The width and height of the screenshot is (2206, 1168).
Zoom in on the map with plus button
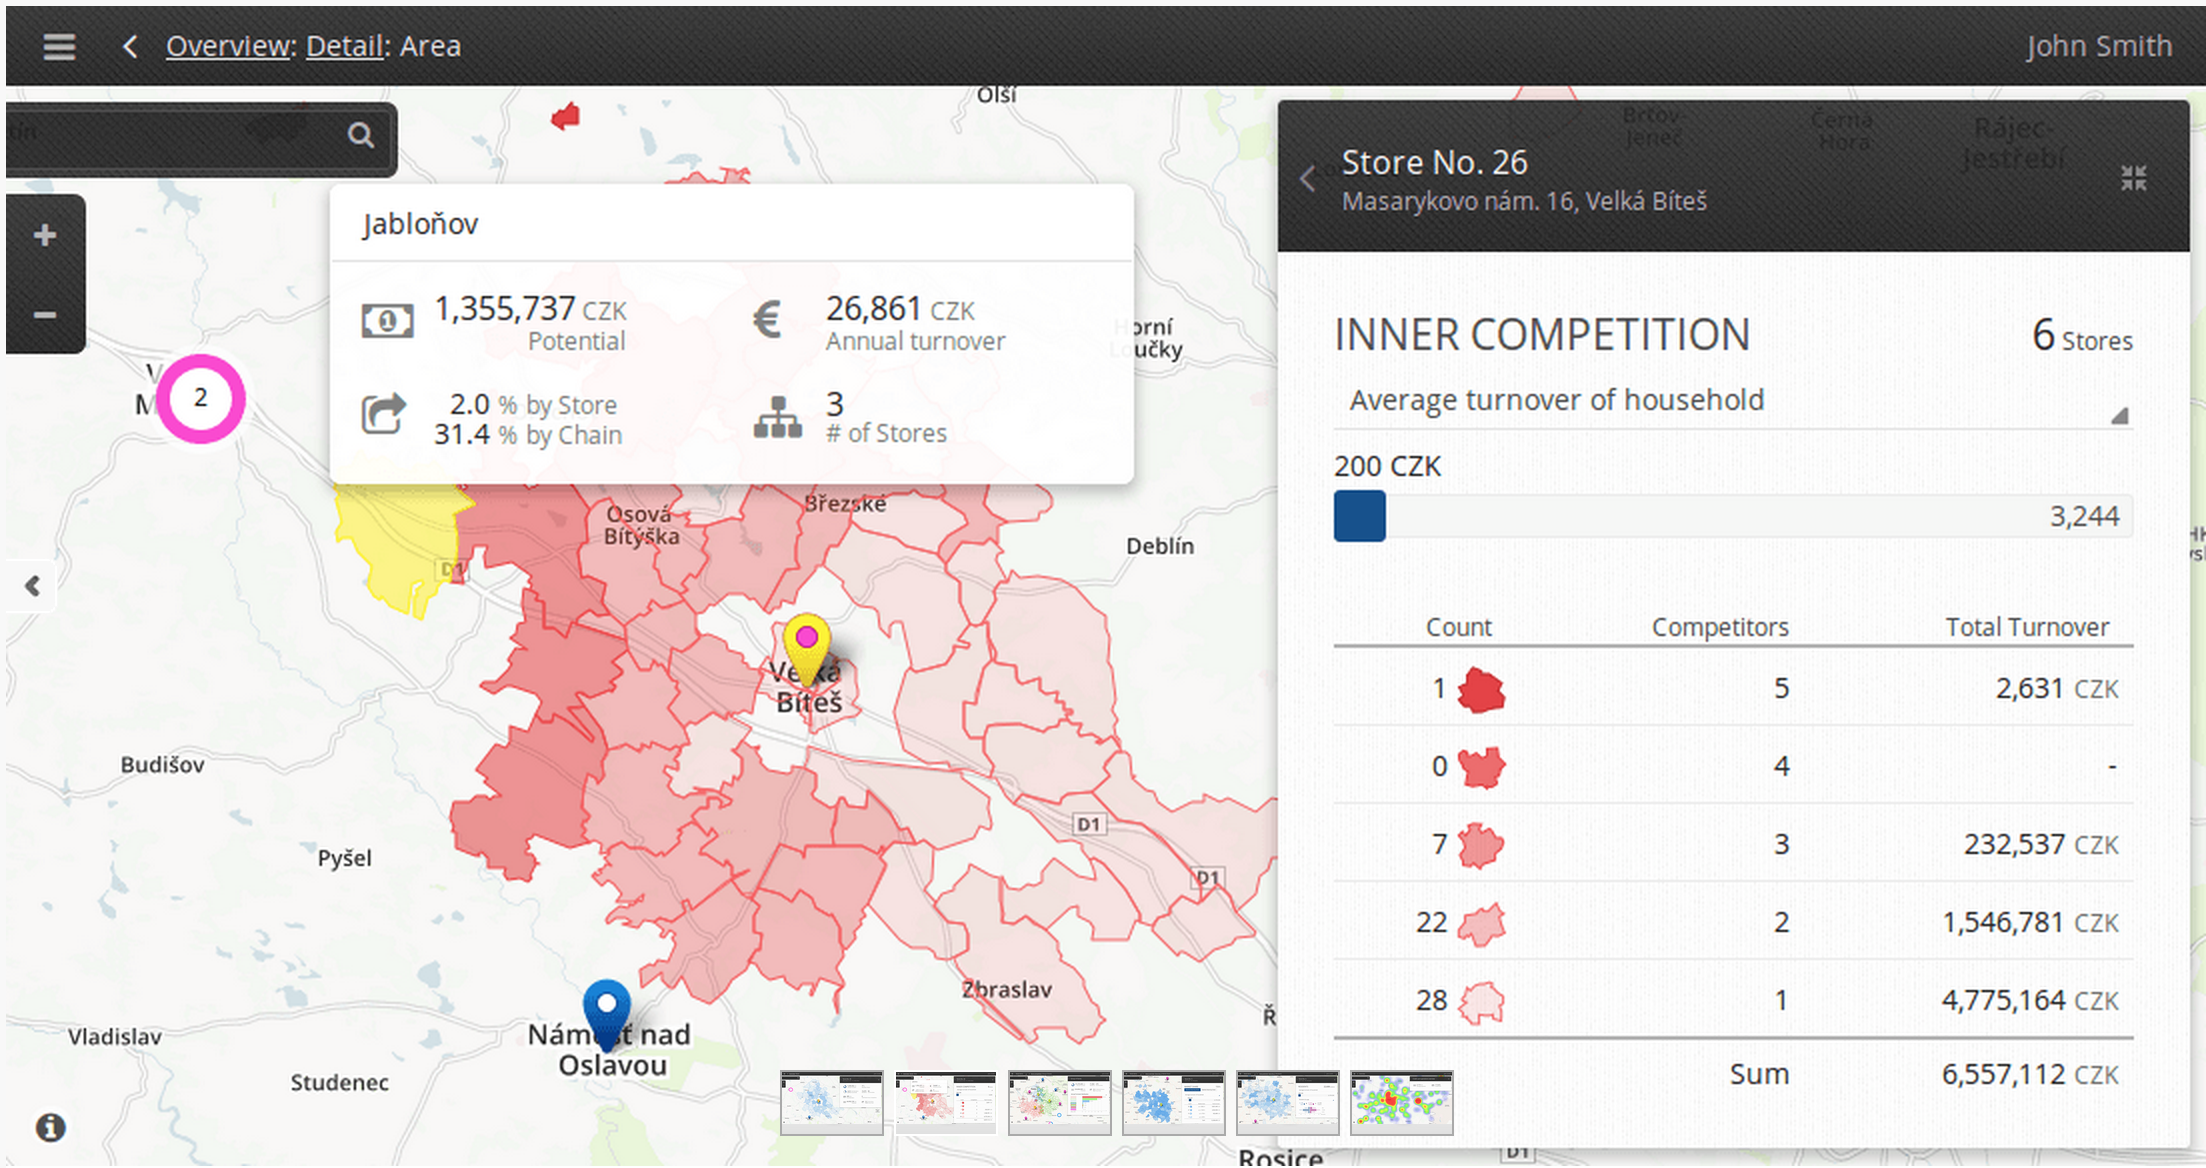point(44,234)
